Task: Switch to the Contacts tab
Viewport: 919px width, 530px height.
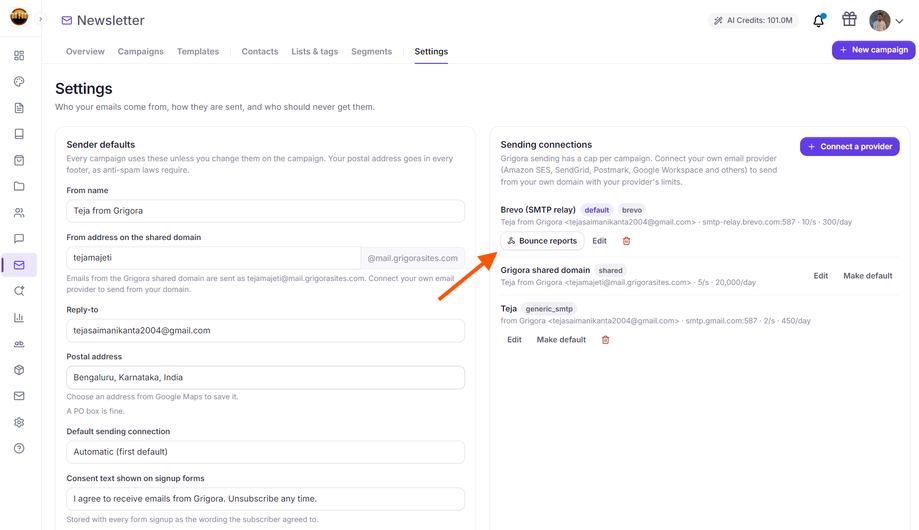Action: pyautogui.click(x=260, y=52)
